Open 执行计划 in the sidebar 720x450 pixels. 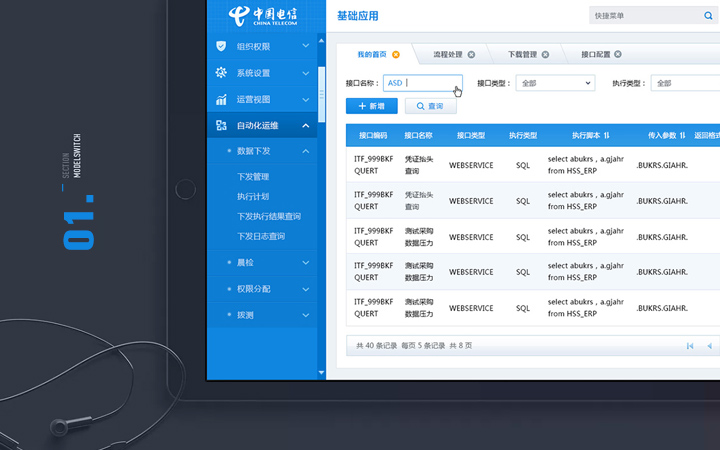point(253,197)
